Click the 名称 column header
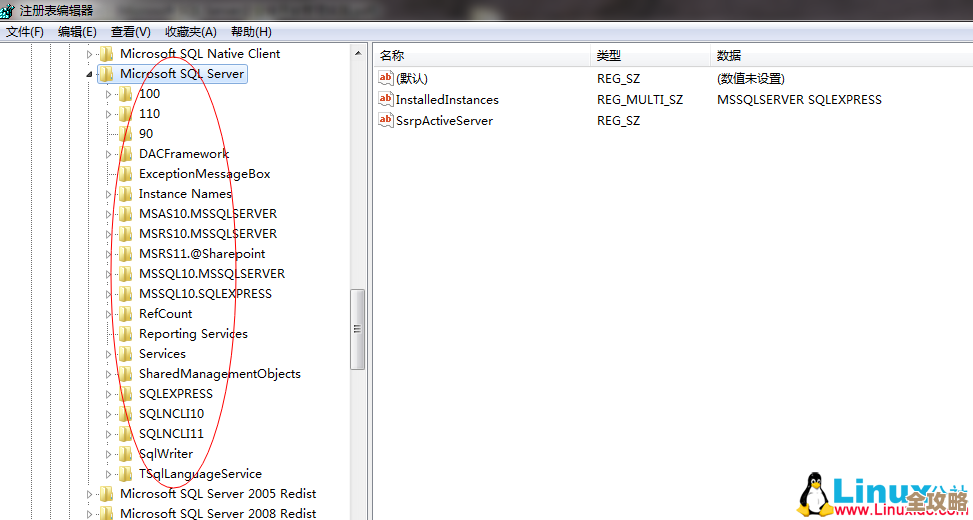This screenshot has height=520, width=973. point(392,56)
